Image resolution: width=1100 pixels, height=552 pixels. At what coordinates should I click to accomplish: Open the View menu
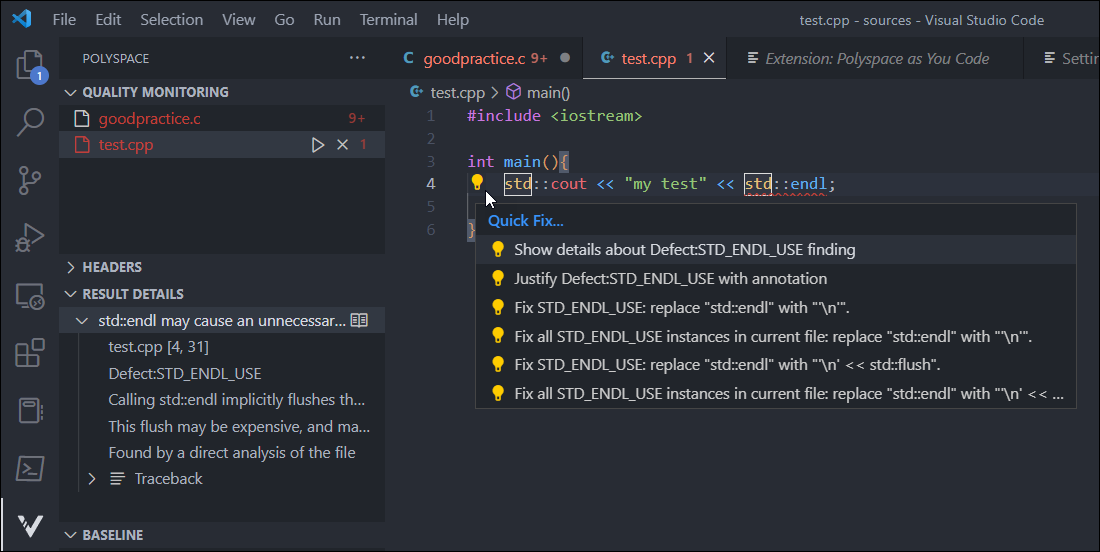click(239, 20)
